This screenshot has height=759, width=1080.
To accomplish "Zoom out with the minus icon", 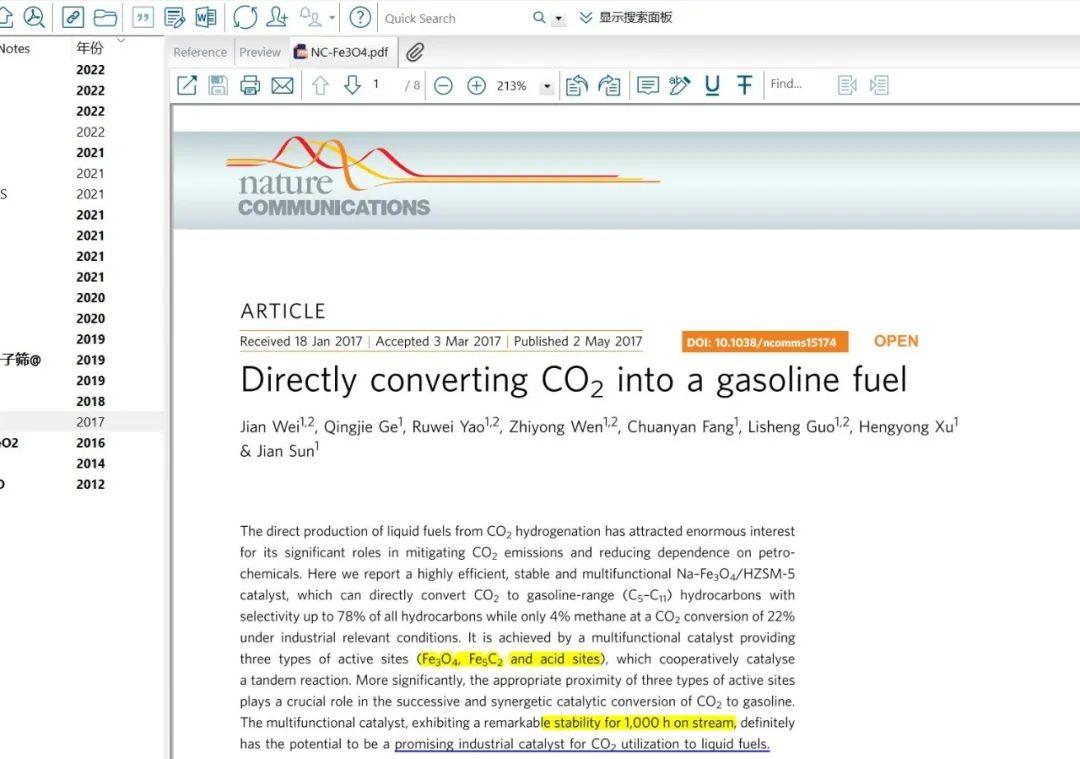I will pos(444,85).
